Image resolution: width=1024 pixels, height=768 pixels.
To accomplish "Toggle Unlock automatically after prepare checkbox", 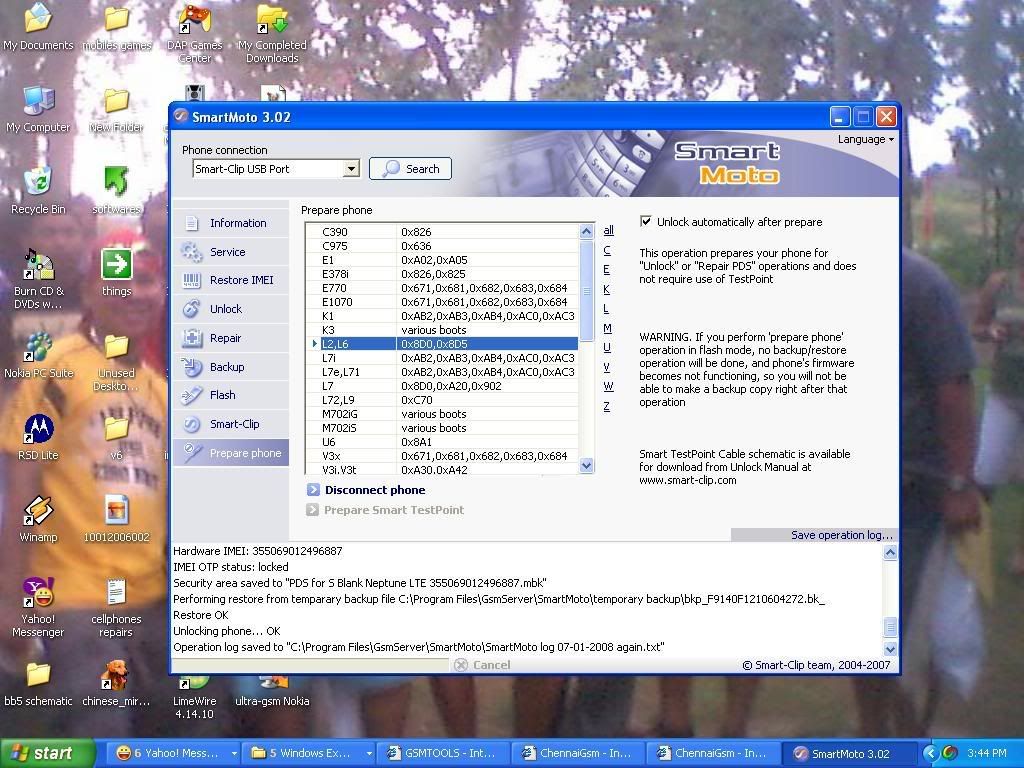I will [646, 221].
